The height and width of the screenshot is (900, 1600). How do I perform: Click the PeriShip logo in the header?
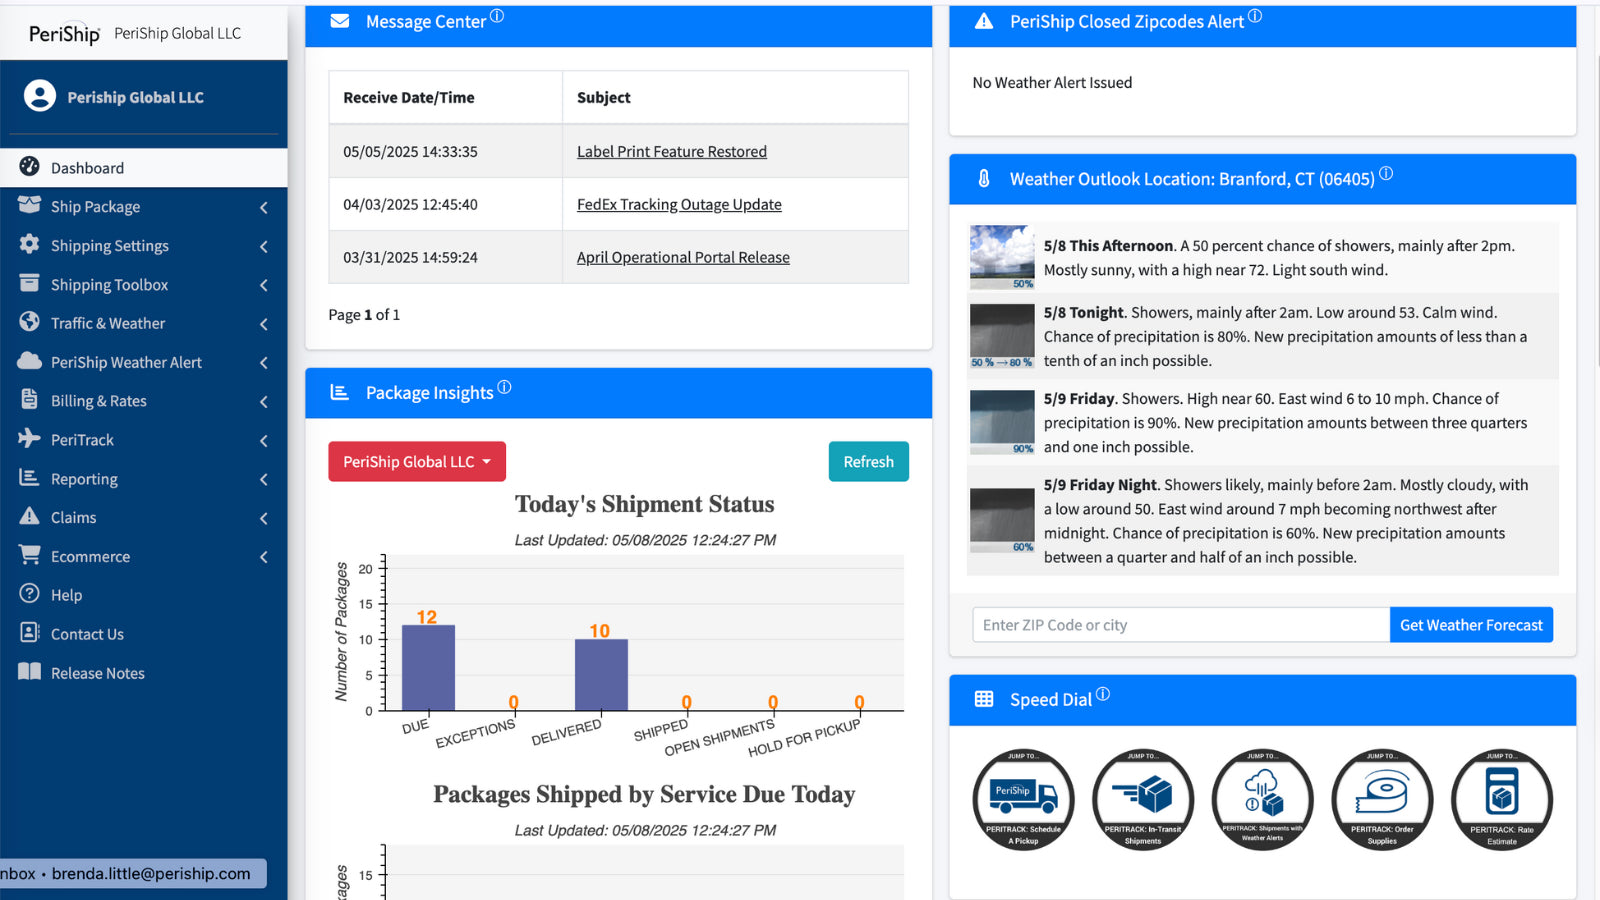tap(64, 34)
